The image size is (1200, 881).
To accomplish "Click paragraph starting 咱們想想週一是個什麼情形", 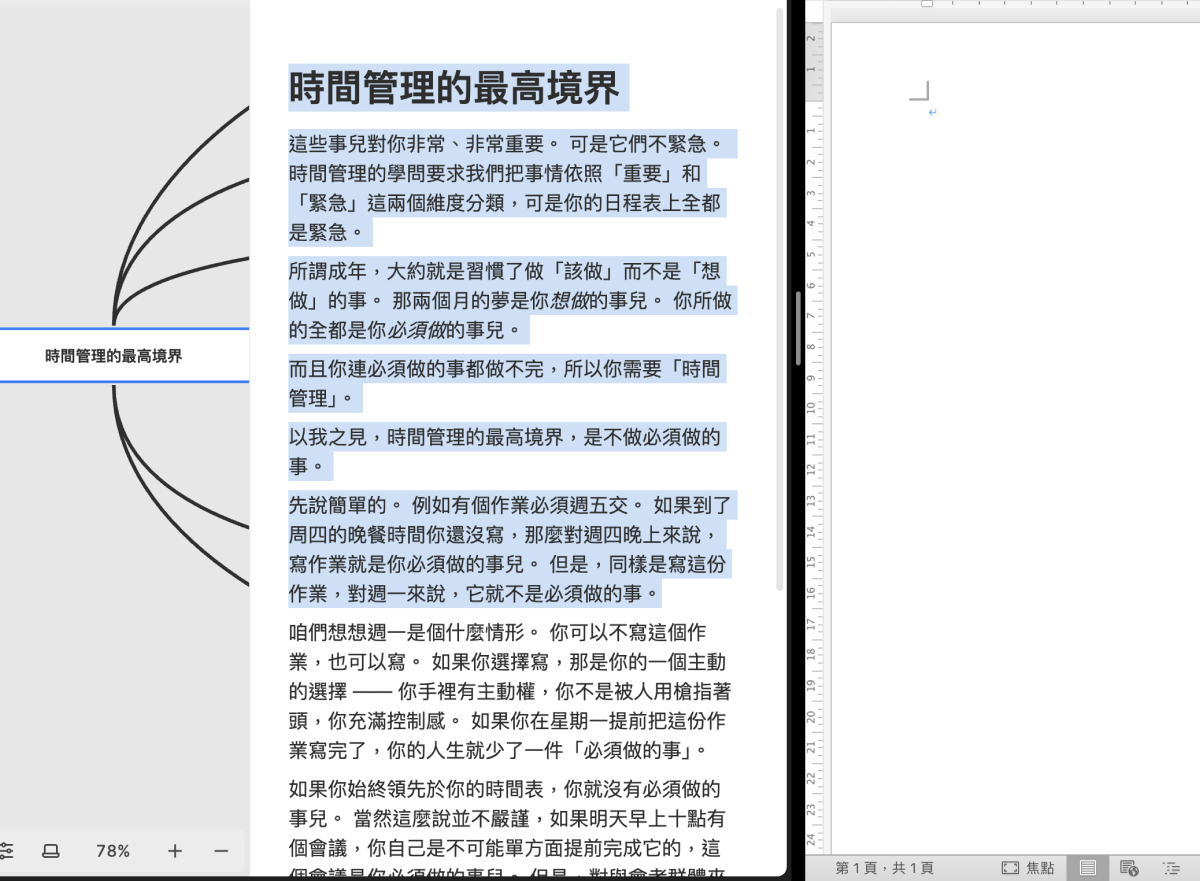I will point(510,691).
